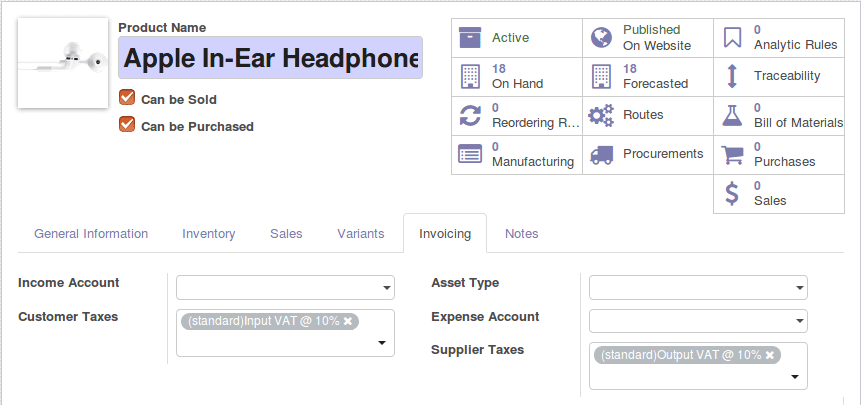Click the truck icon for Procurements
861x405 pixels.
pos(601,155)
